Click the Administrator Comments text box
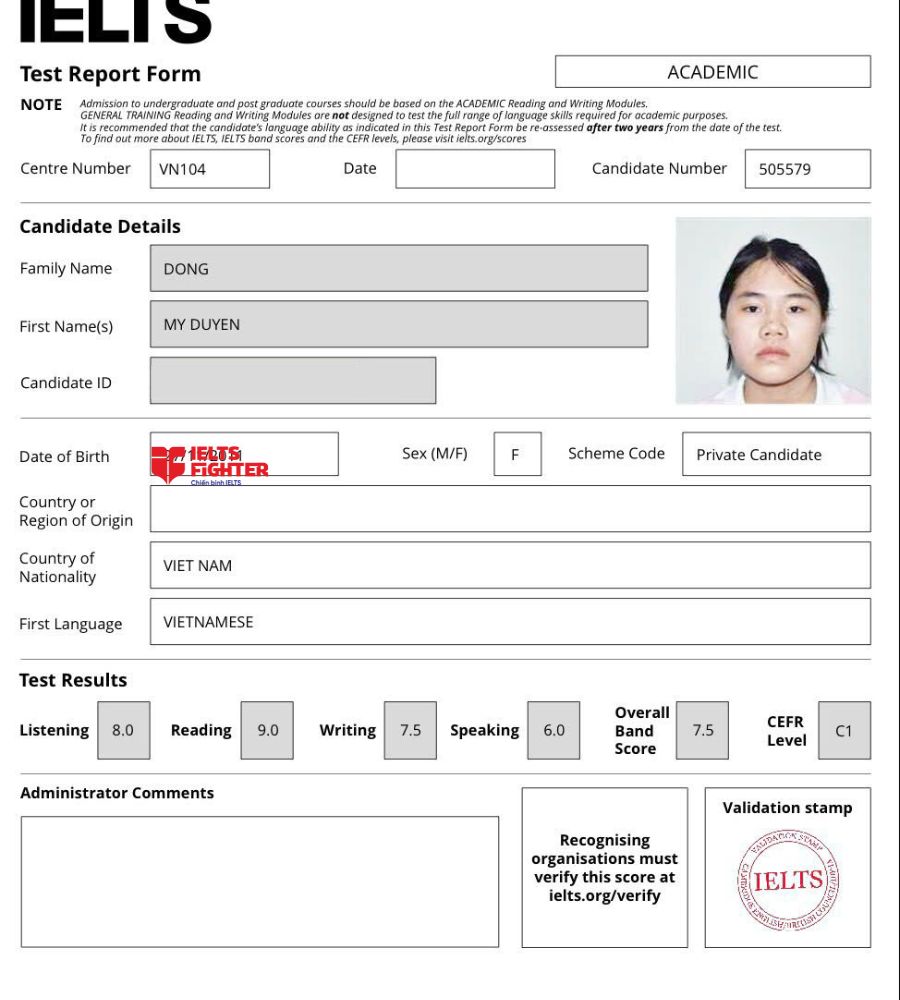 point(260,881)
